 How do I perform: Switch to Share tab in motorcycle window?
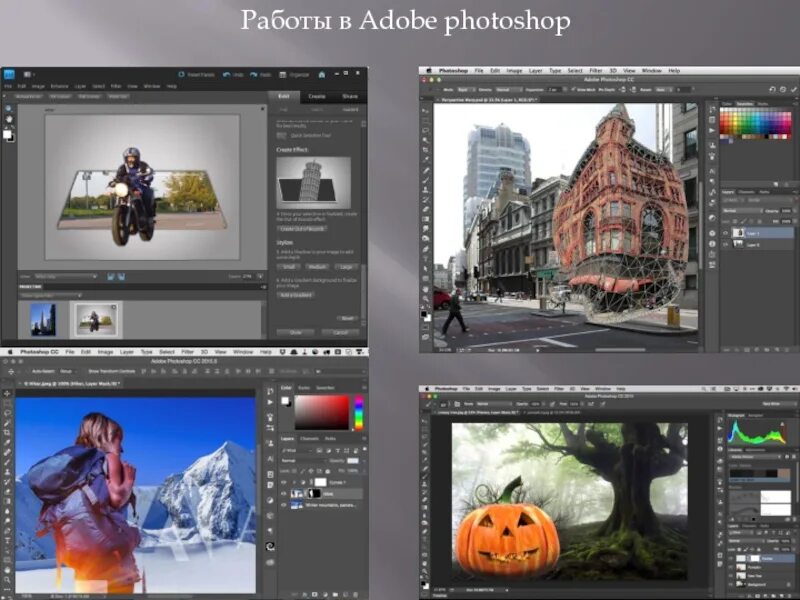pyautogui.click(x=349, y=96)
